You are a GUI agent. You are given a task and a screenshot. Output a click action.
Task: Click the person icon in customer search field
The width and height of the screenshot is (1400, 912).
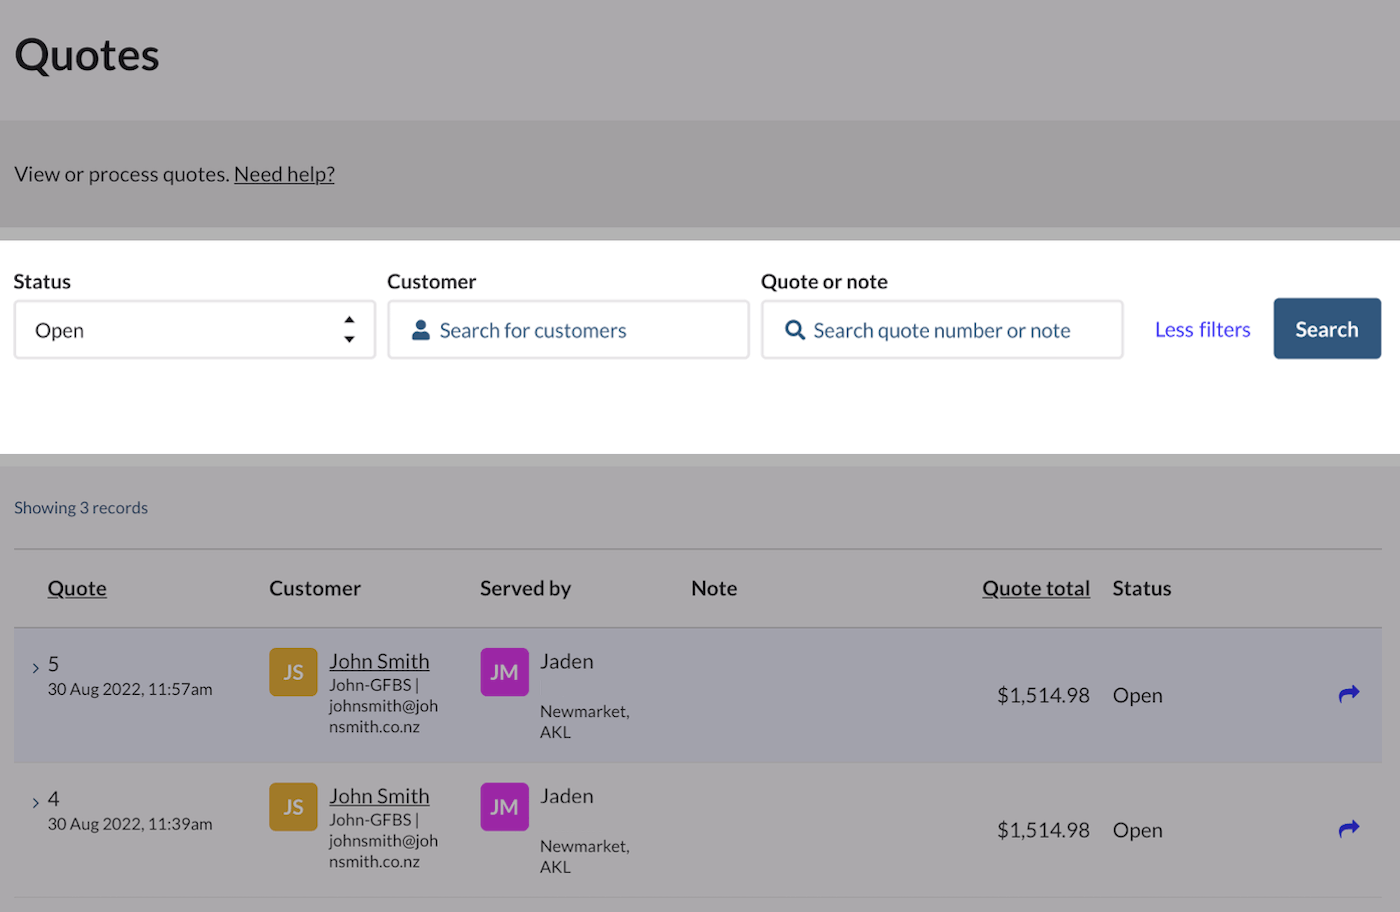pos(421,330)
